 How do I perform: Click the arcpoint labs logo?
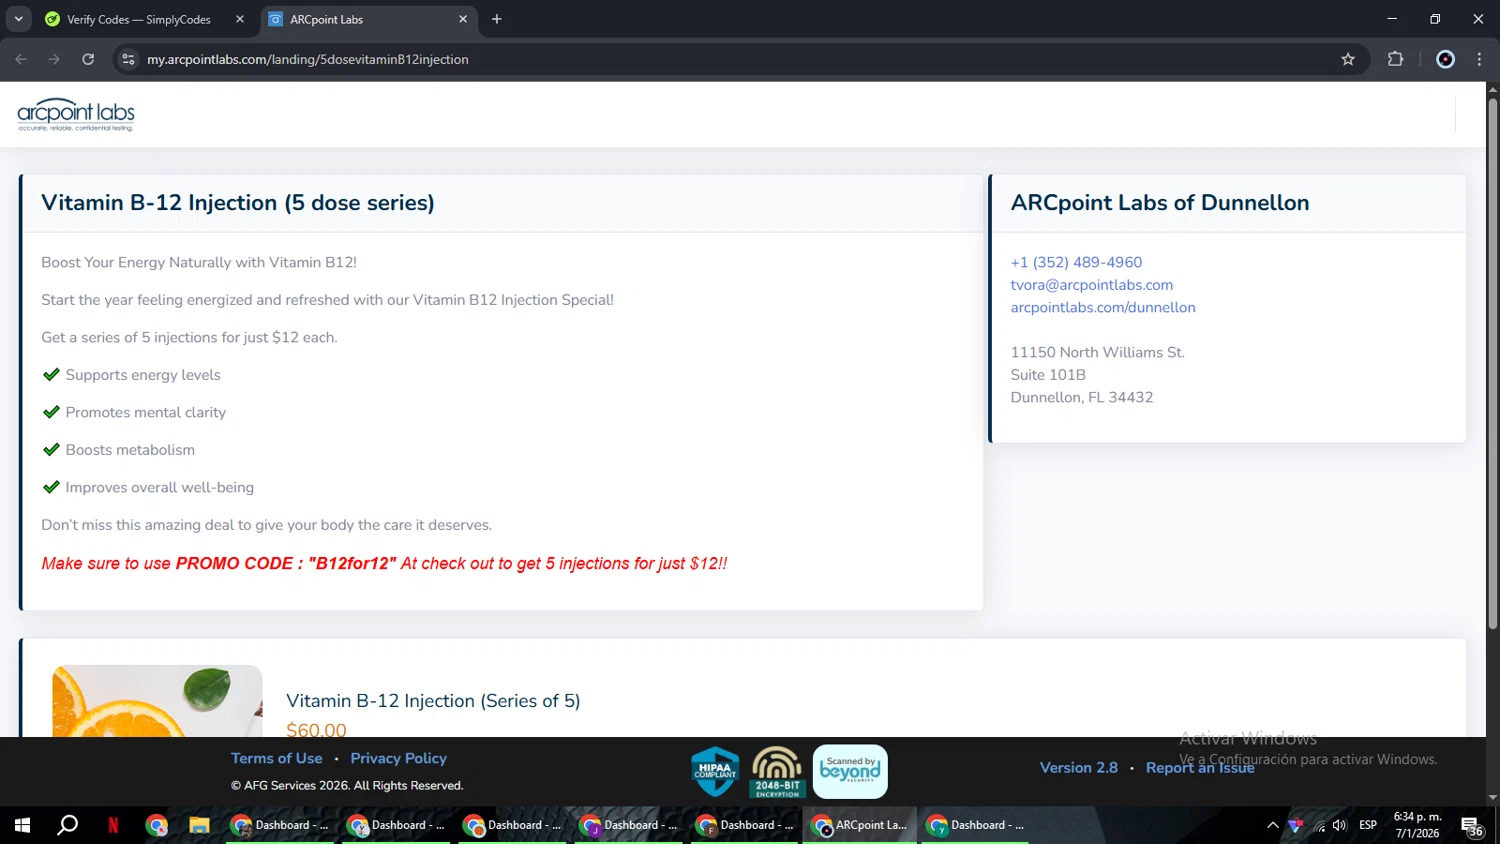tap(76, 115)
